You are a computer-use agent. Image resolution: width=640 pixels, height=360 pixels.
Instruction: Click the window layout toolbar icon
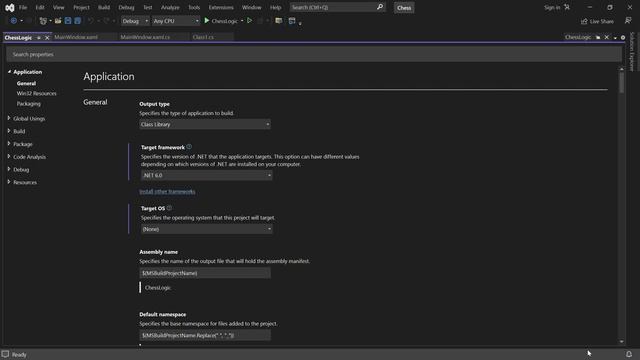click(x=292, y=21)
